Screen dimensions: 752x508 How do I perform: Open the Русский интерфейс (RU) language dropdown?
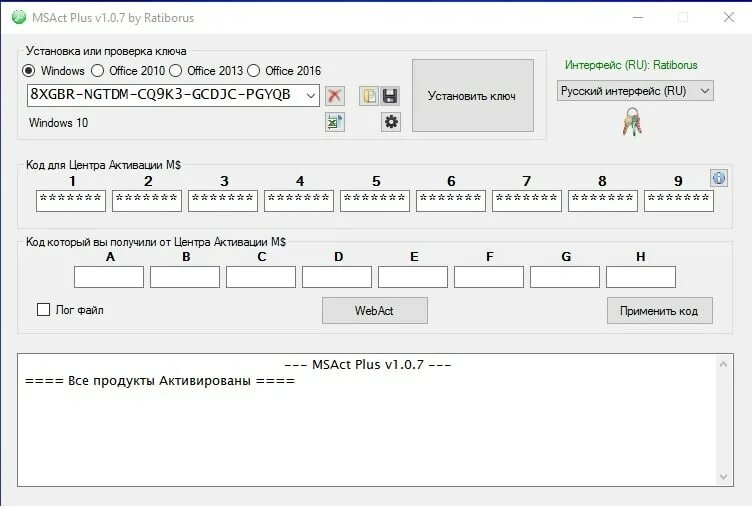pos(635,91)
